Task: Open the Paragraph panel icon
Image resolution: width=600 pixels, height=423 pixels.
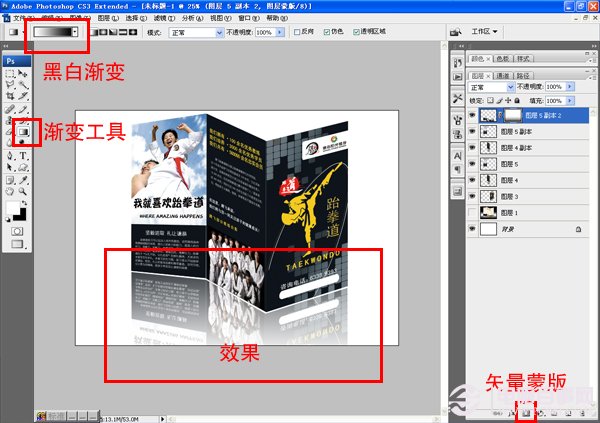Action: pyautogui.click(x=458, y=169)
